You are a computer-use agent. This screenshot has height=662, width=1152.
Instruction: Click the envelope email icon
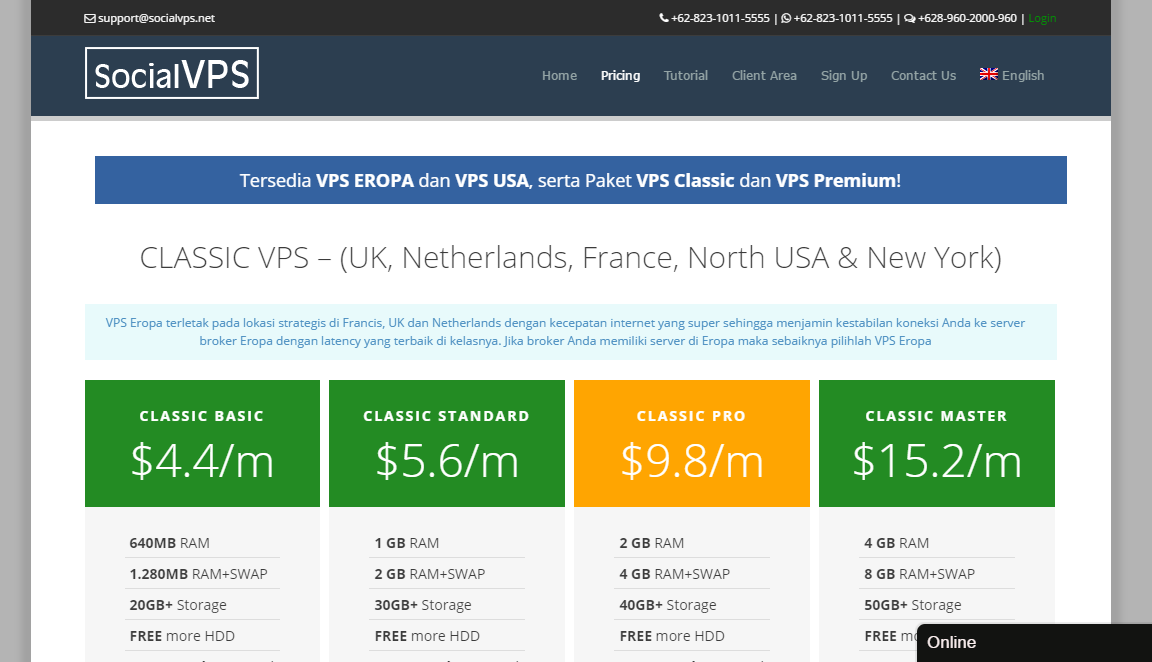pyautogui.click(x=90, y=18)
